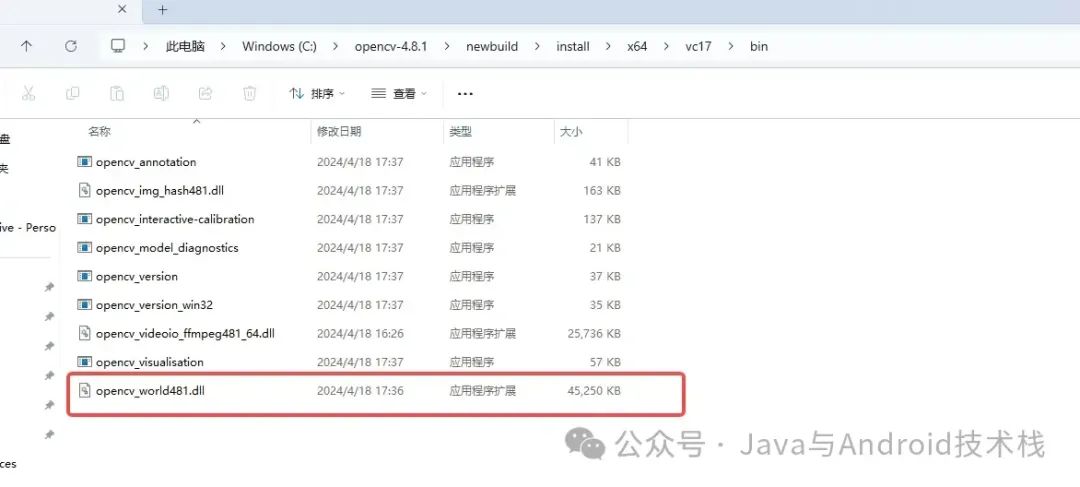The width and height of the screenshot is (1080, 487).
Task: Sort by 类型 column header
Action: [461, 132]
